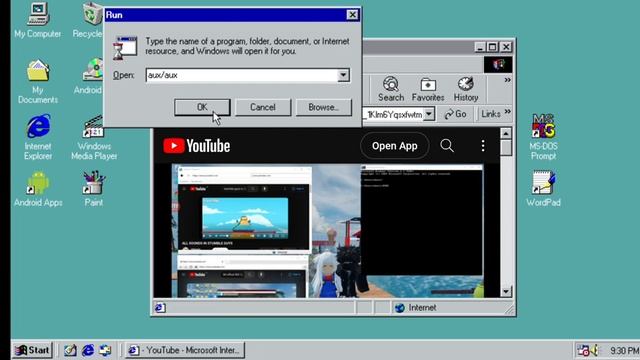The height and width of the screenshot is (360, 640).
Task: Expand the Open field dropdown in Run
Action: [344, 75]
